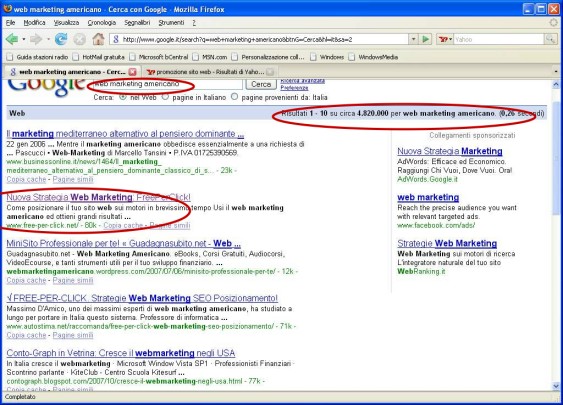Open the WindowsMedia bookmark
Image resolution: width=563 pixels, height=405 pixels.
tap(373, 57)
